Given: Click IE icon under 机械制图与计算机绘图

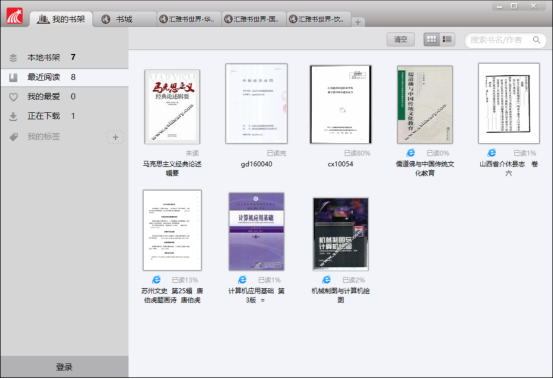Looking at the screenshot, I should click(327, 280).
